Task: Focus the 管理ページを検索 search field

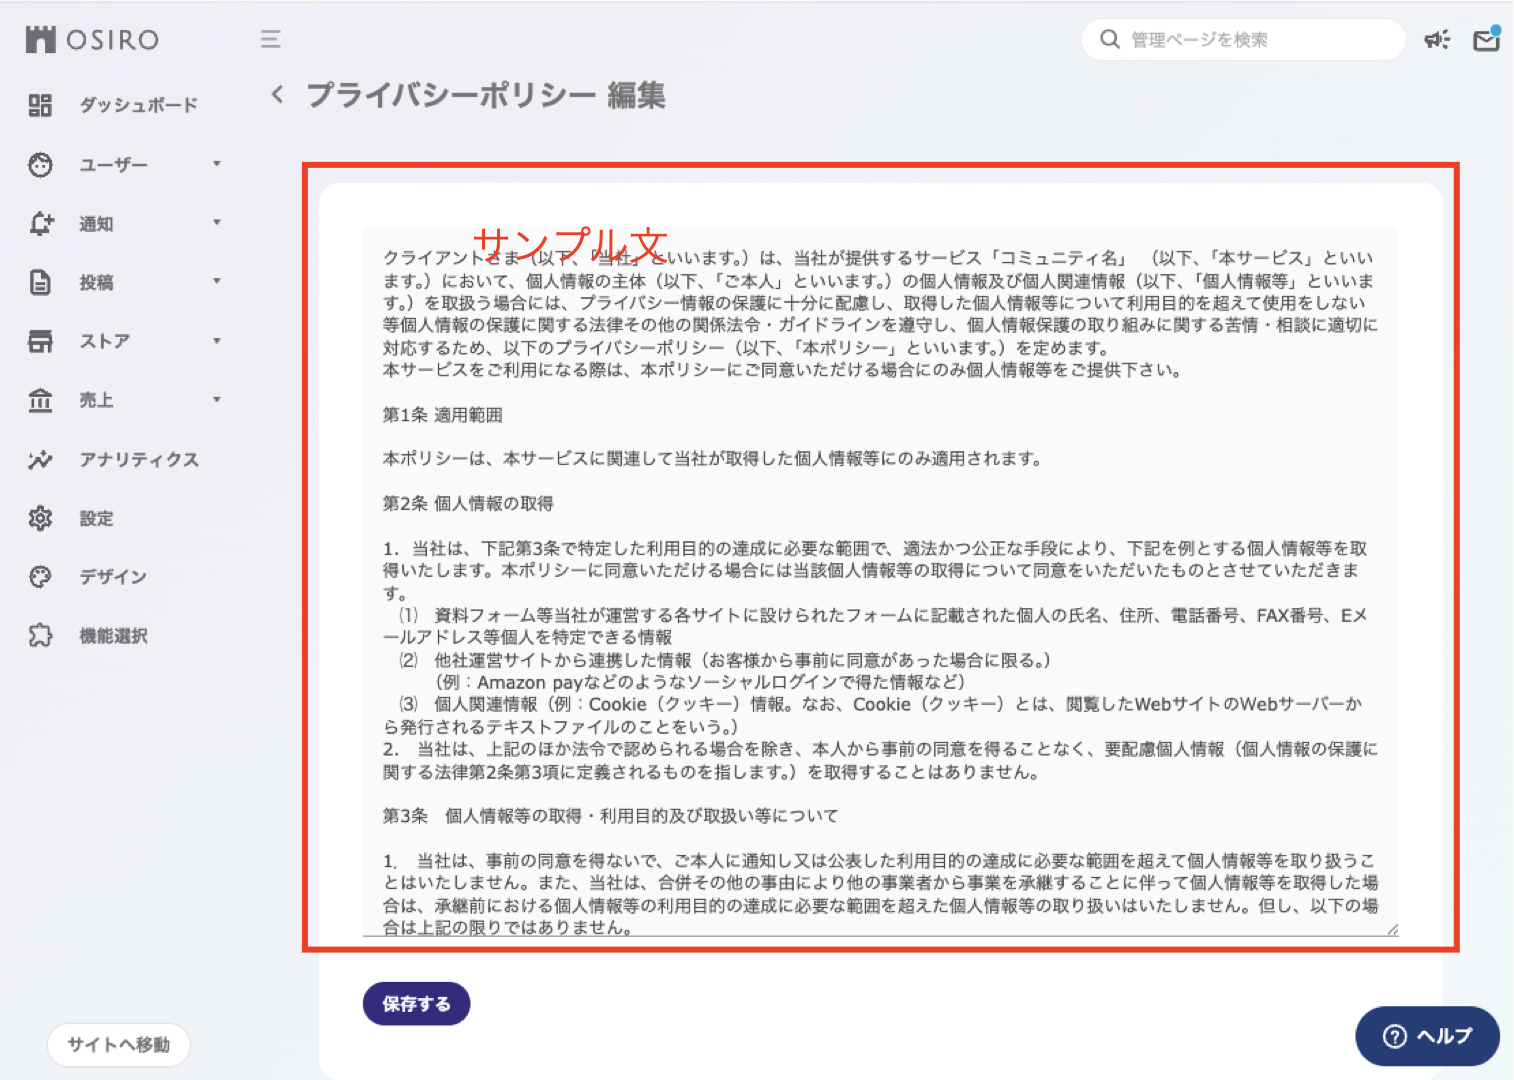Action: pyautogui.click(x=1243, y=39)
